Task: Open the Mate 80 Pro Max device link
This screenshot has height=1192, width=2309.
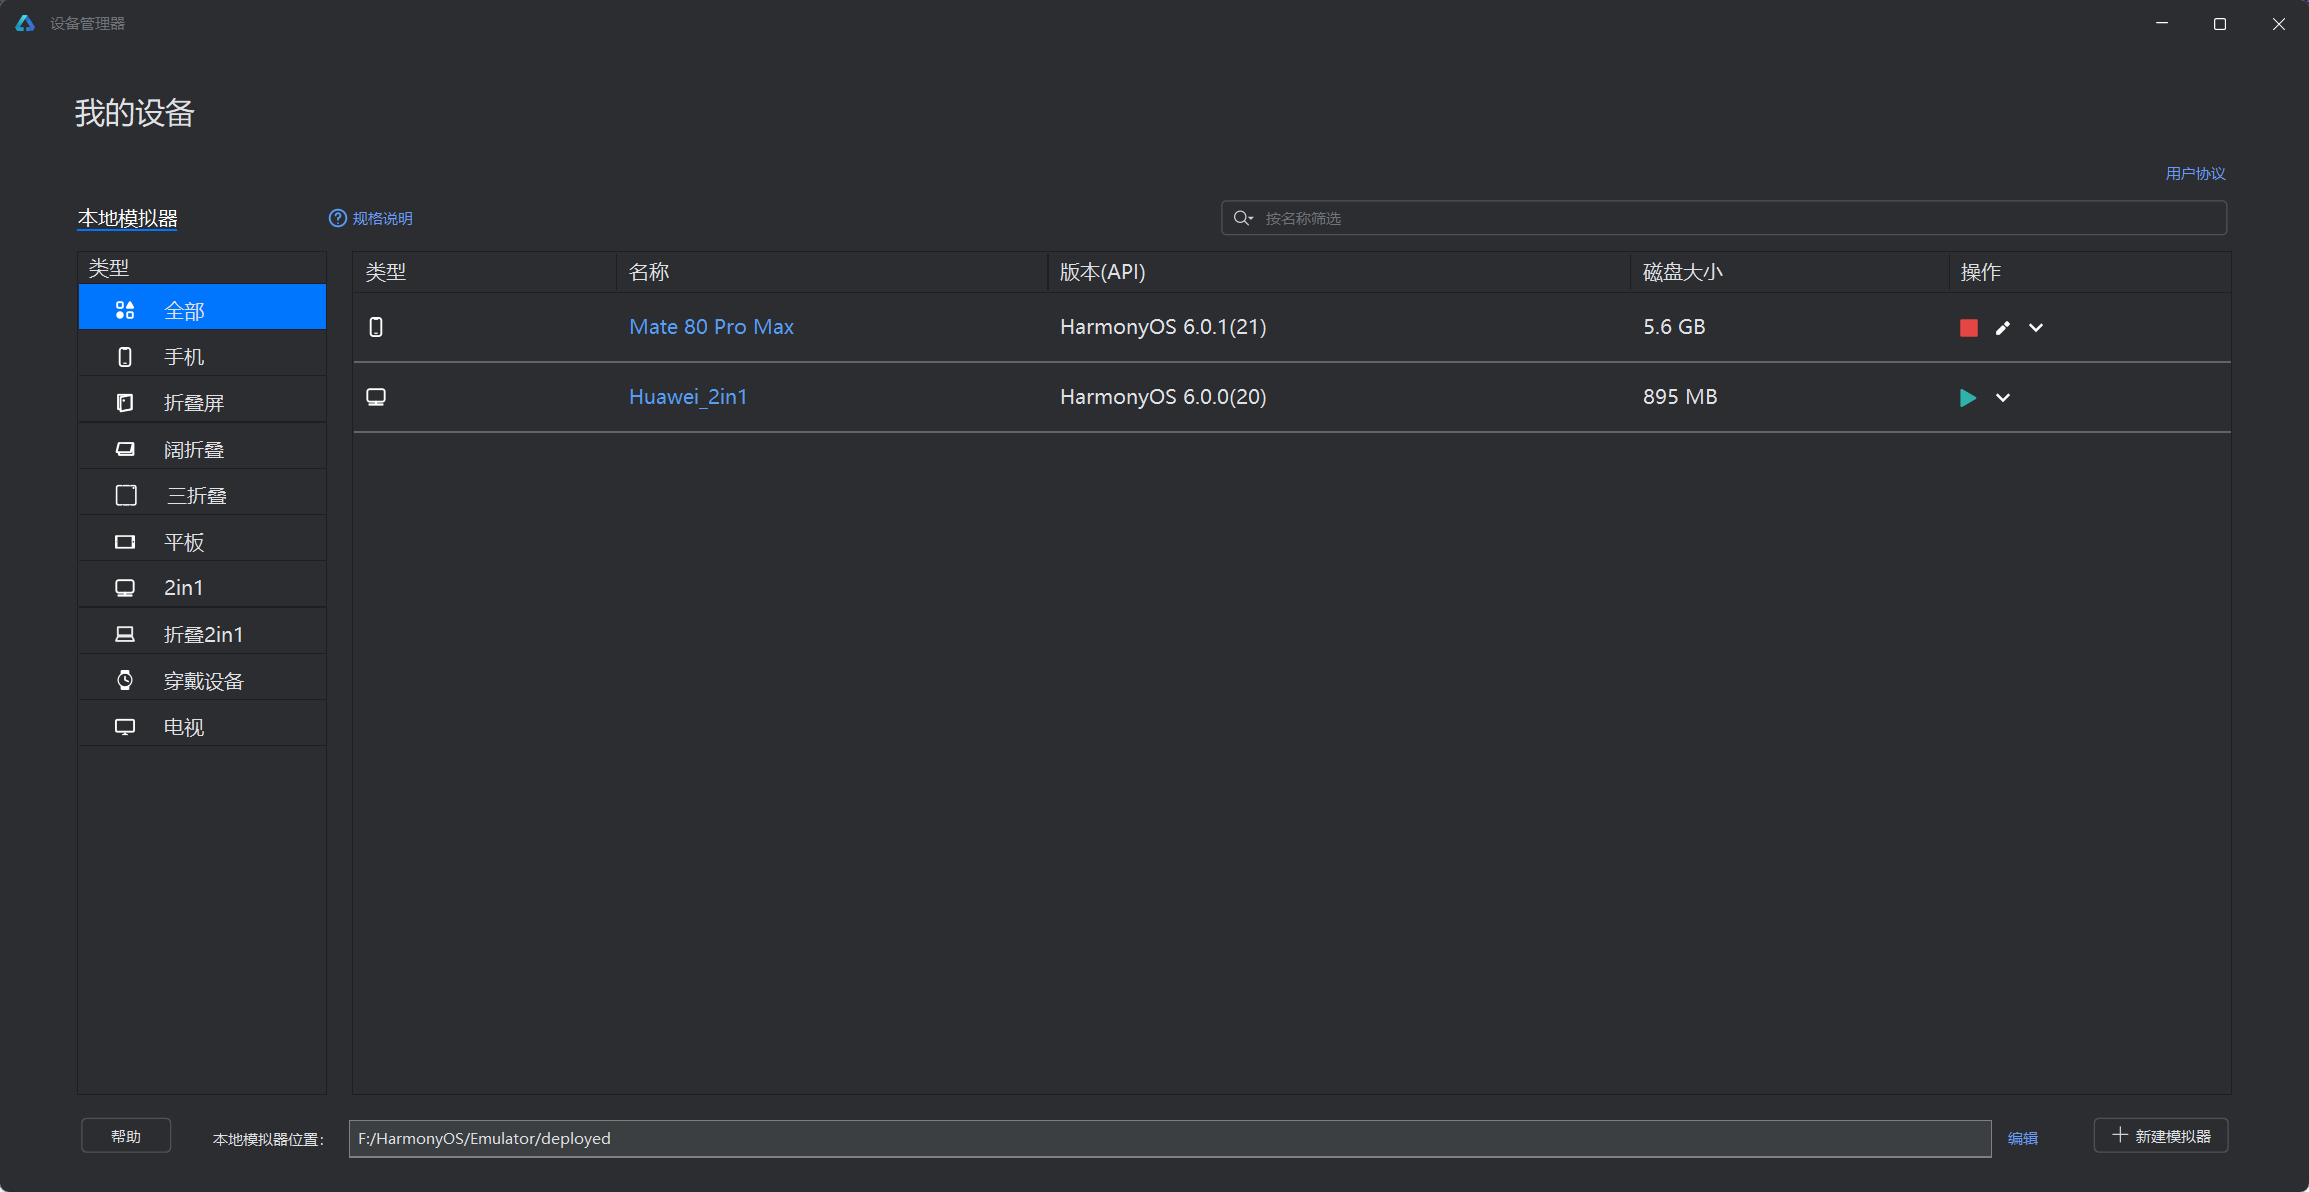Action: tap(711, 327)
